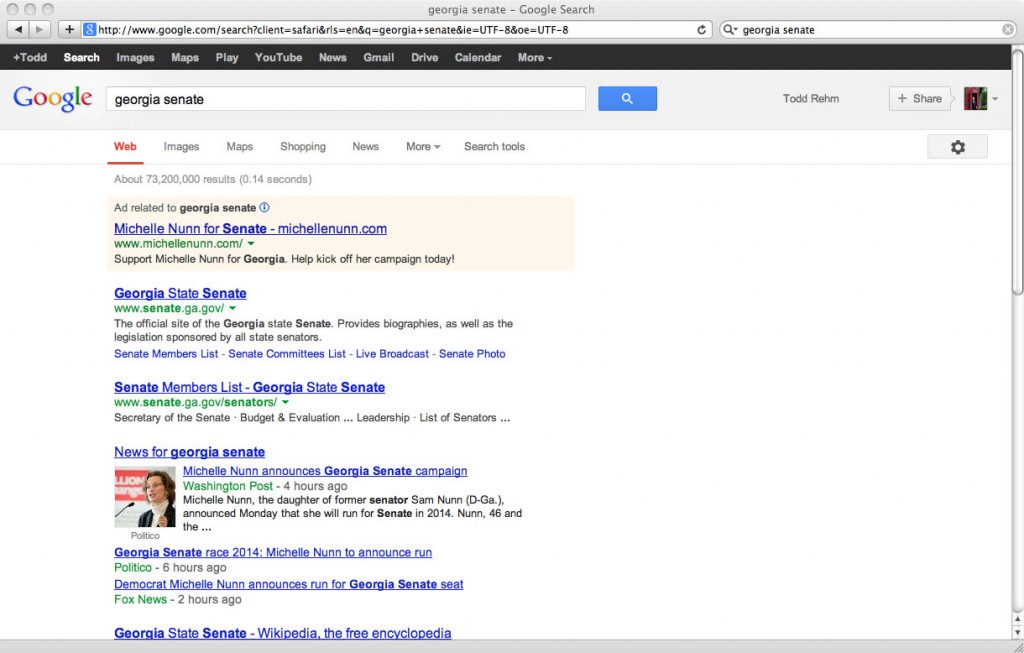Select Images in the black Google bar

(x=135, y=57)
